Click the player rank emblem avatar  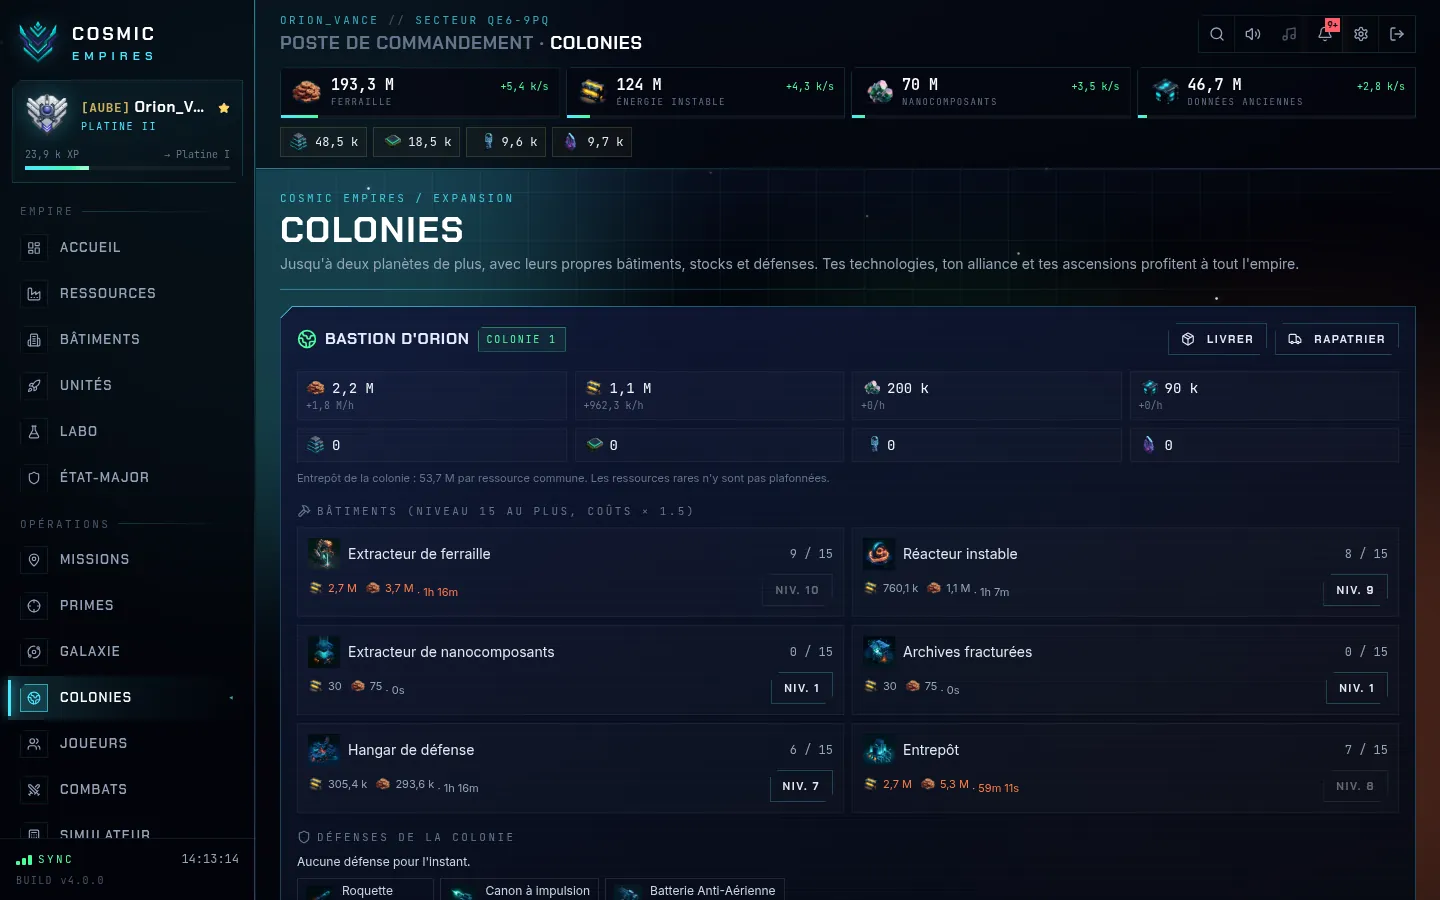(x=47, y=115)
